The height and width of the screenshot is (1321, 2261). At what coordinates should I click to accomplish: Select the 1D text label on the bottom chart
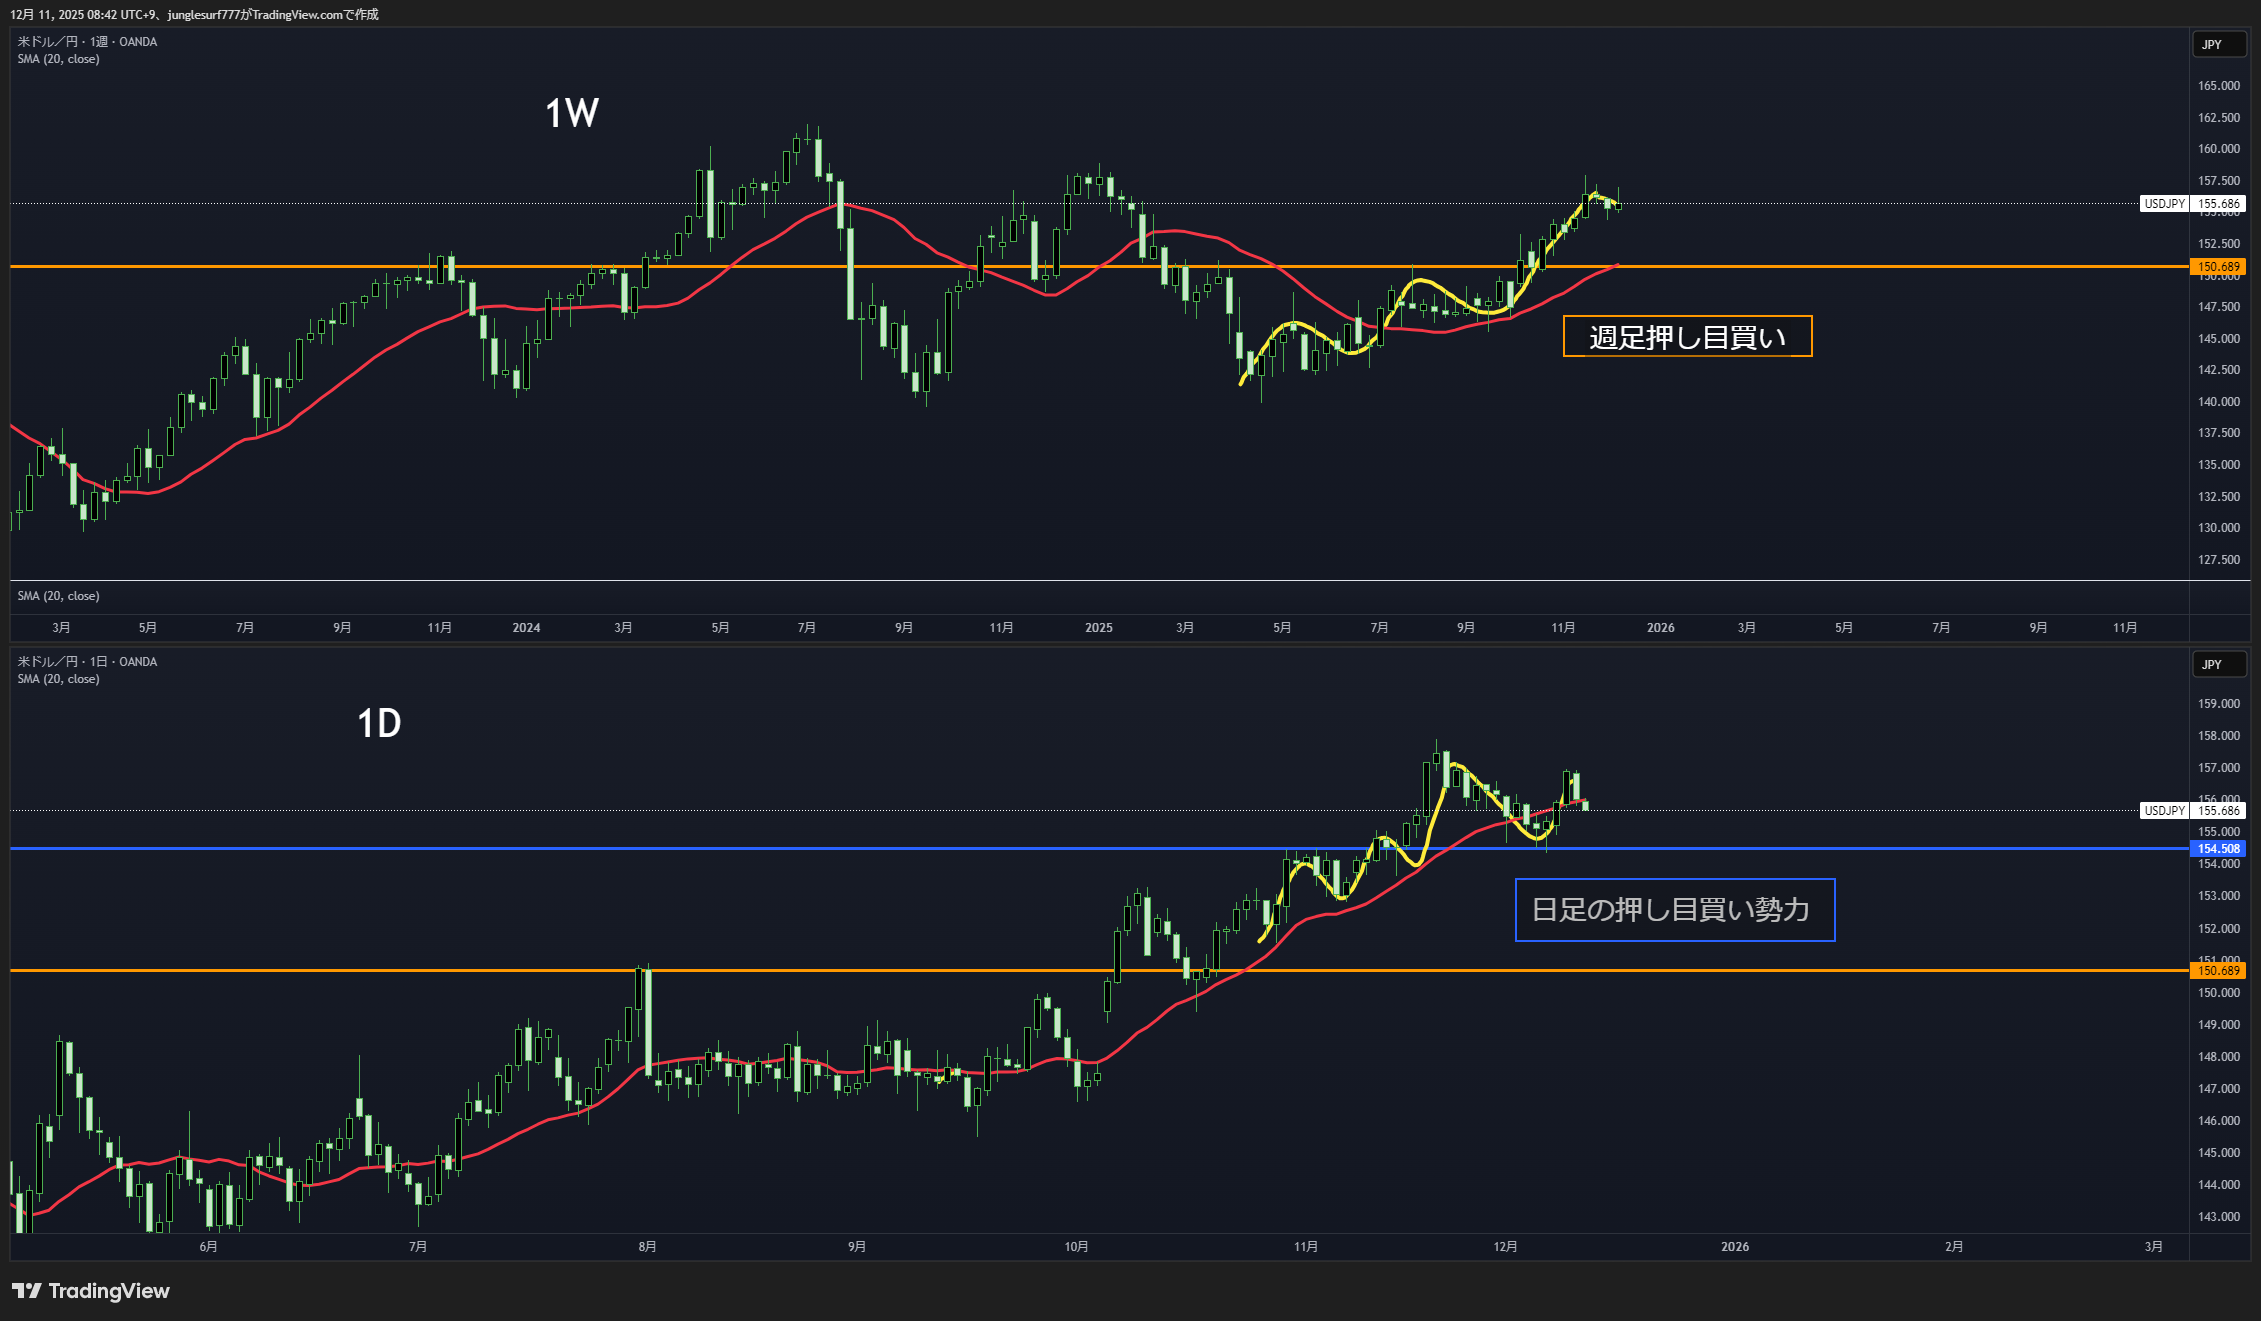pos(379,723)
